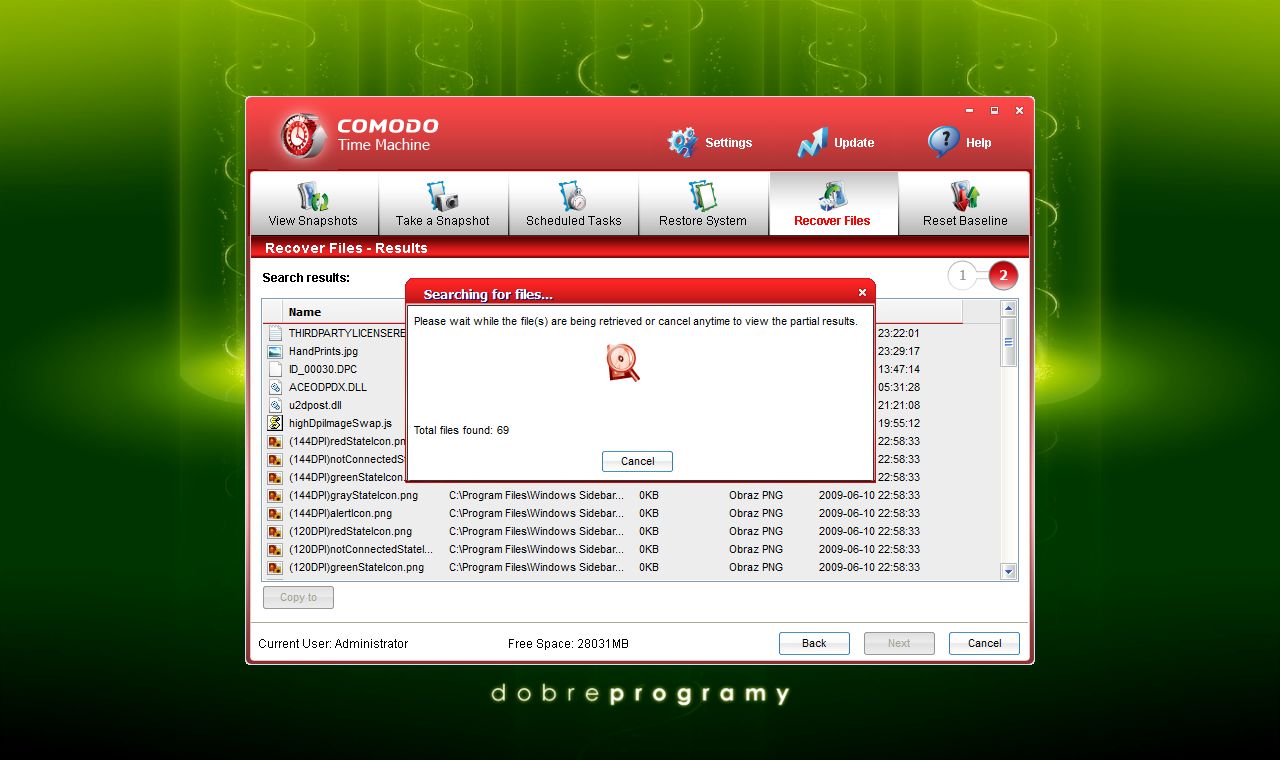Click PNG icon beside (120DPI)greenStateIcon.png
Image resolution: width=1280 pixels, height=760 pixels.
pyautogui.click(x=274, y=567)
